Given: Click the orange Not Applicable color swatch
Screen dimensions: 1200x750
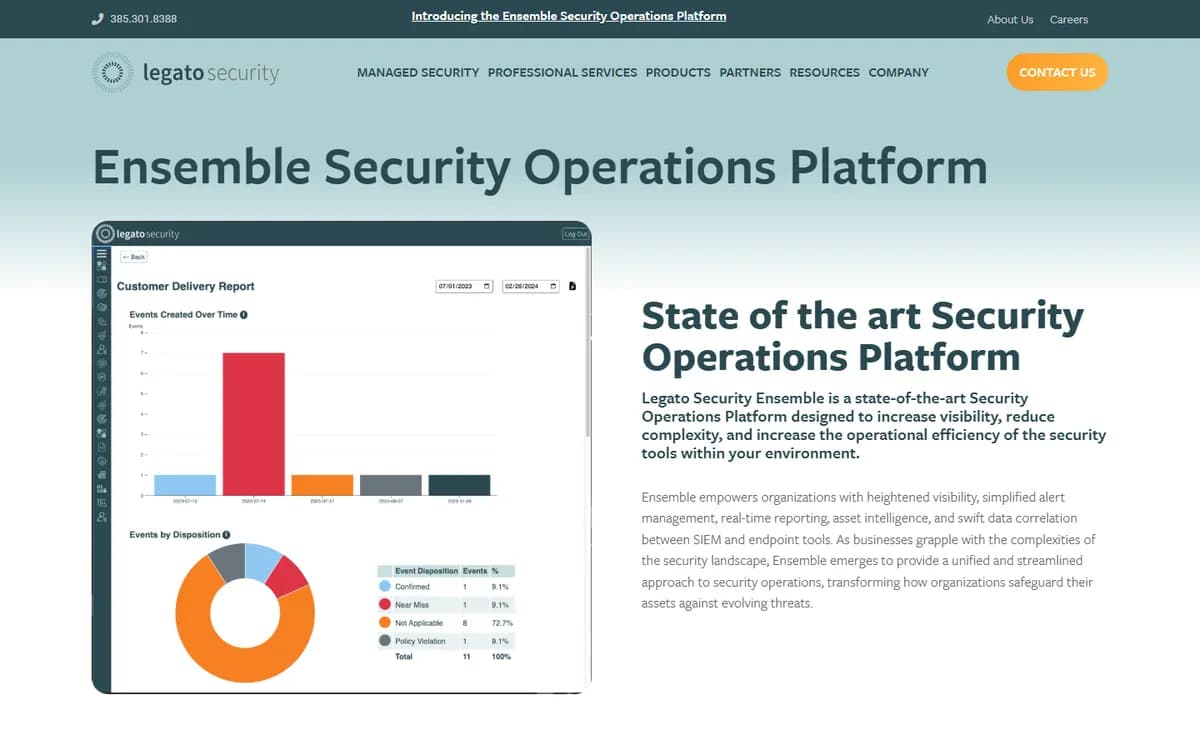Looking at the screenshot, I should click(384, 622).
